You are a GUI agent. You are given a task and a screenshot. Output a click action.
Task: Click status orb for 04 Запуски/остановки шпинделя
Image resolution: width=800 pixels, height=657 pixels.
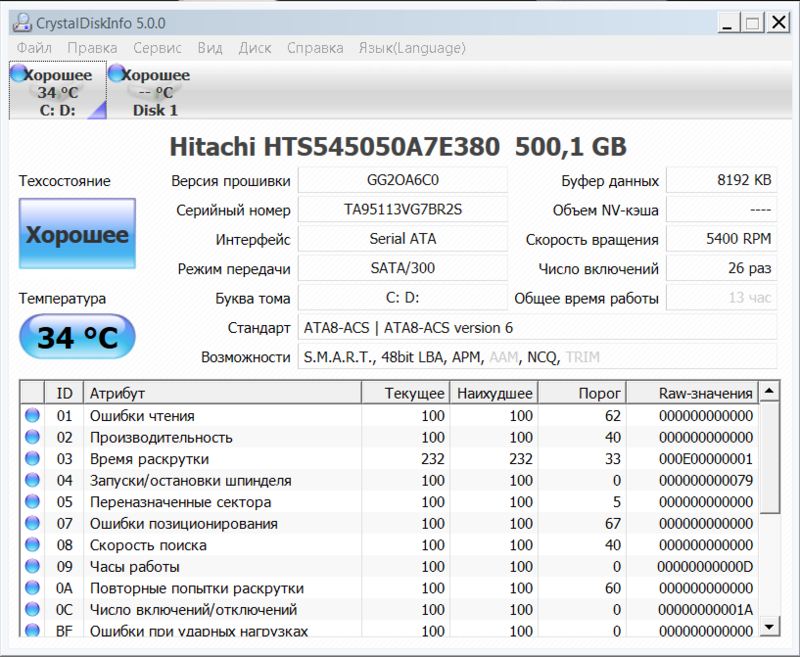coord(32,480)
